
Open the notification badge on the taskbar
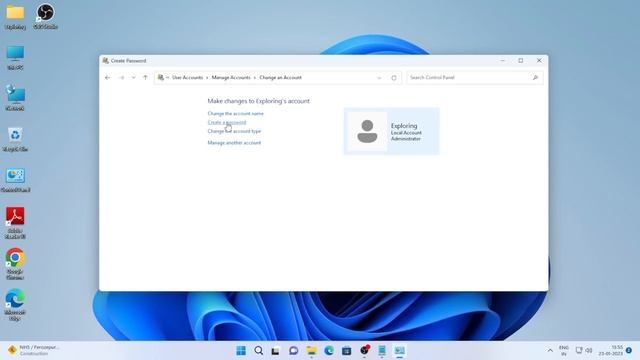pos(629,351)
